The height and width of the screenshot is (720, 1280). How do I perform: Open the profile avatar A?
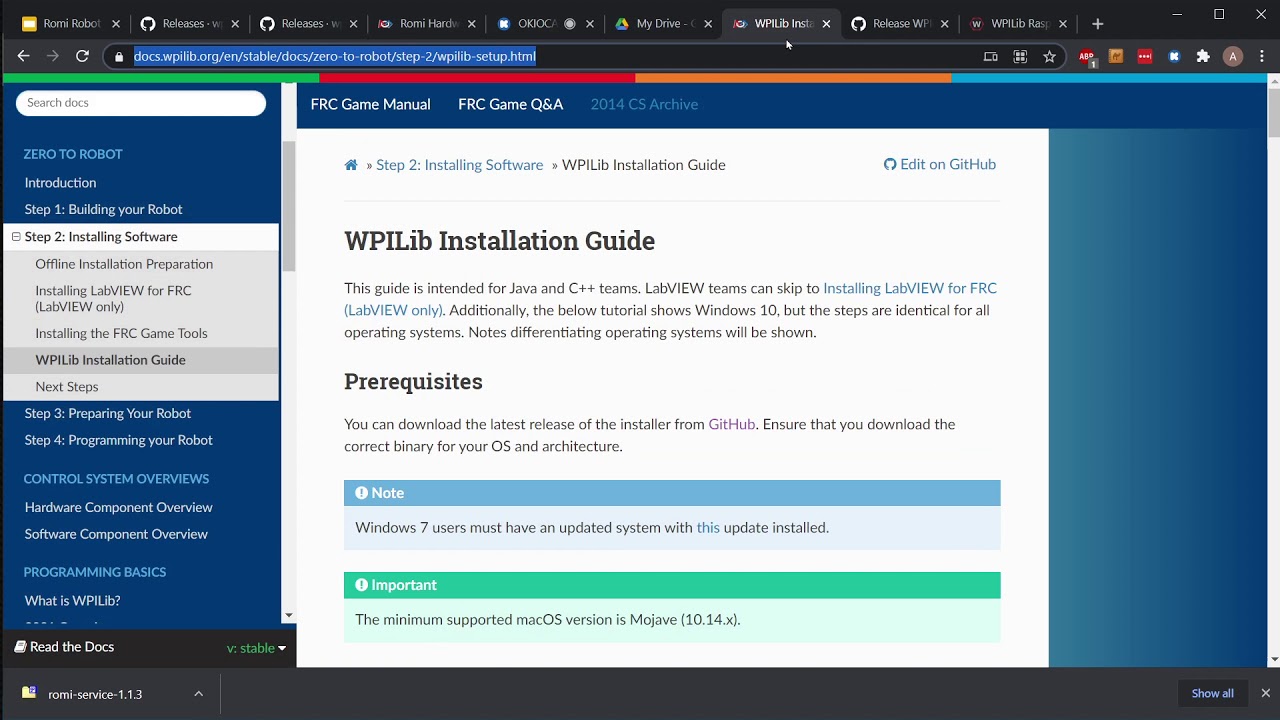pos(1233,56)
